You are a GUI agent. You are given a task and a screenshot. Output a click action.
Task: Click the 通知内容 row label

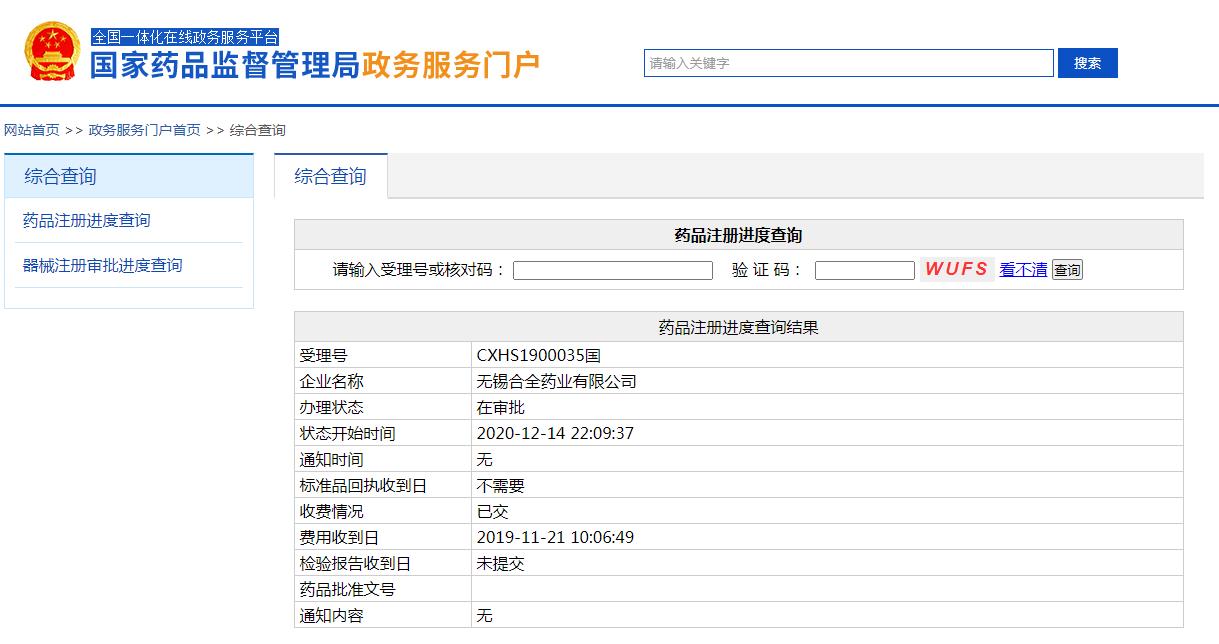(331, 615)
